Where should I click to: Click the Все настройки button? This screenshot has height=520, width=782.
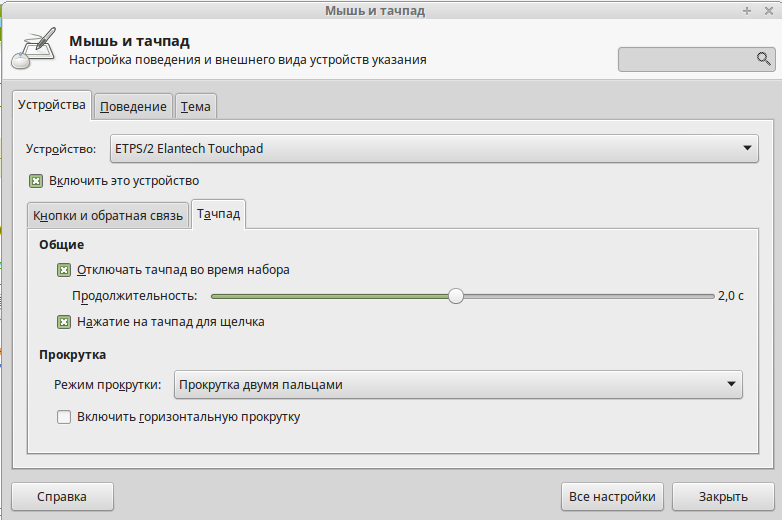click(x=612, y=496)
